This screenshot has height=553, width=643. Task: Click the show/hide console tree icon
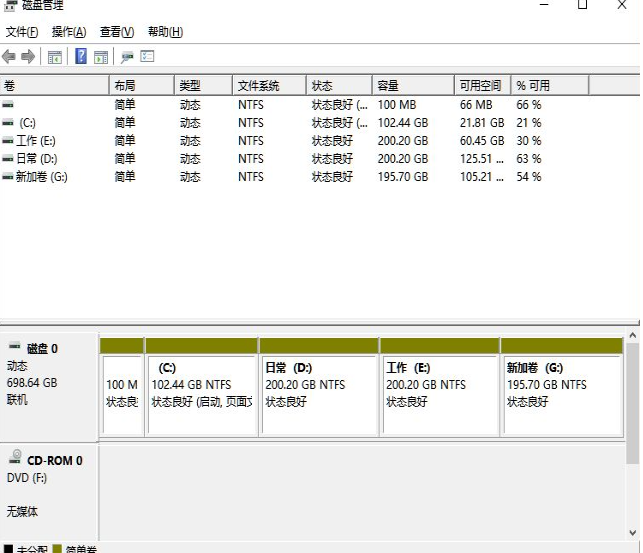pos(55,57)
